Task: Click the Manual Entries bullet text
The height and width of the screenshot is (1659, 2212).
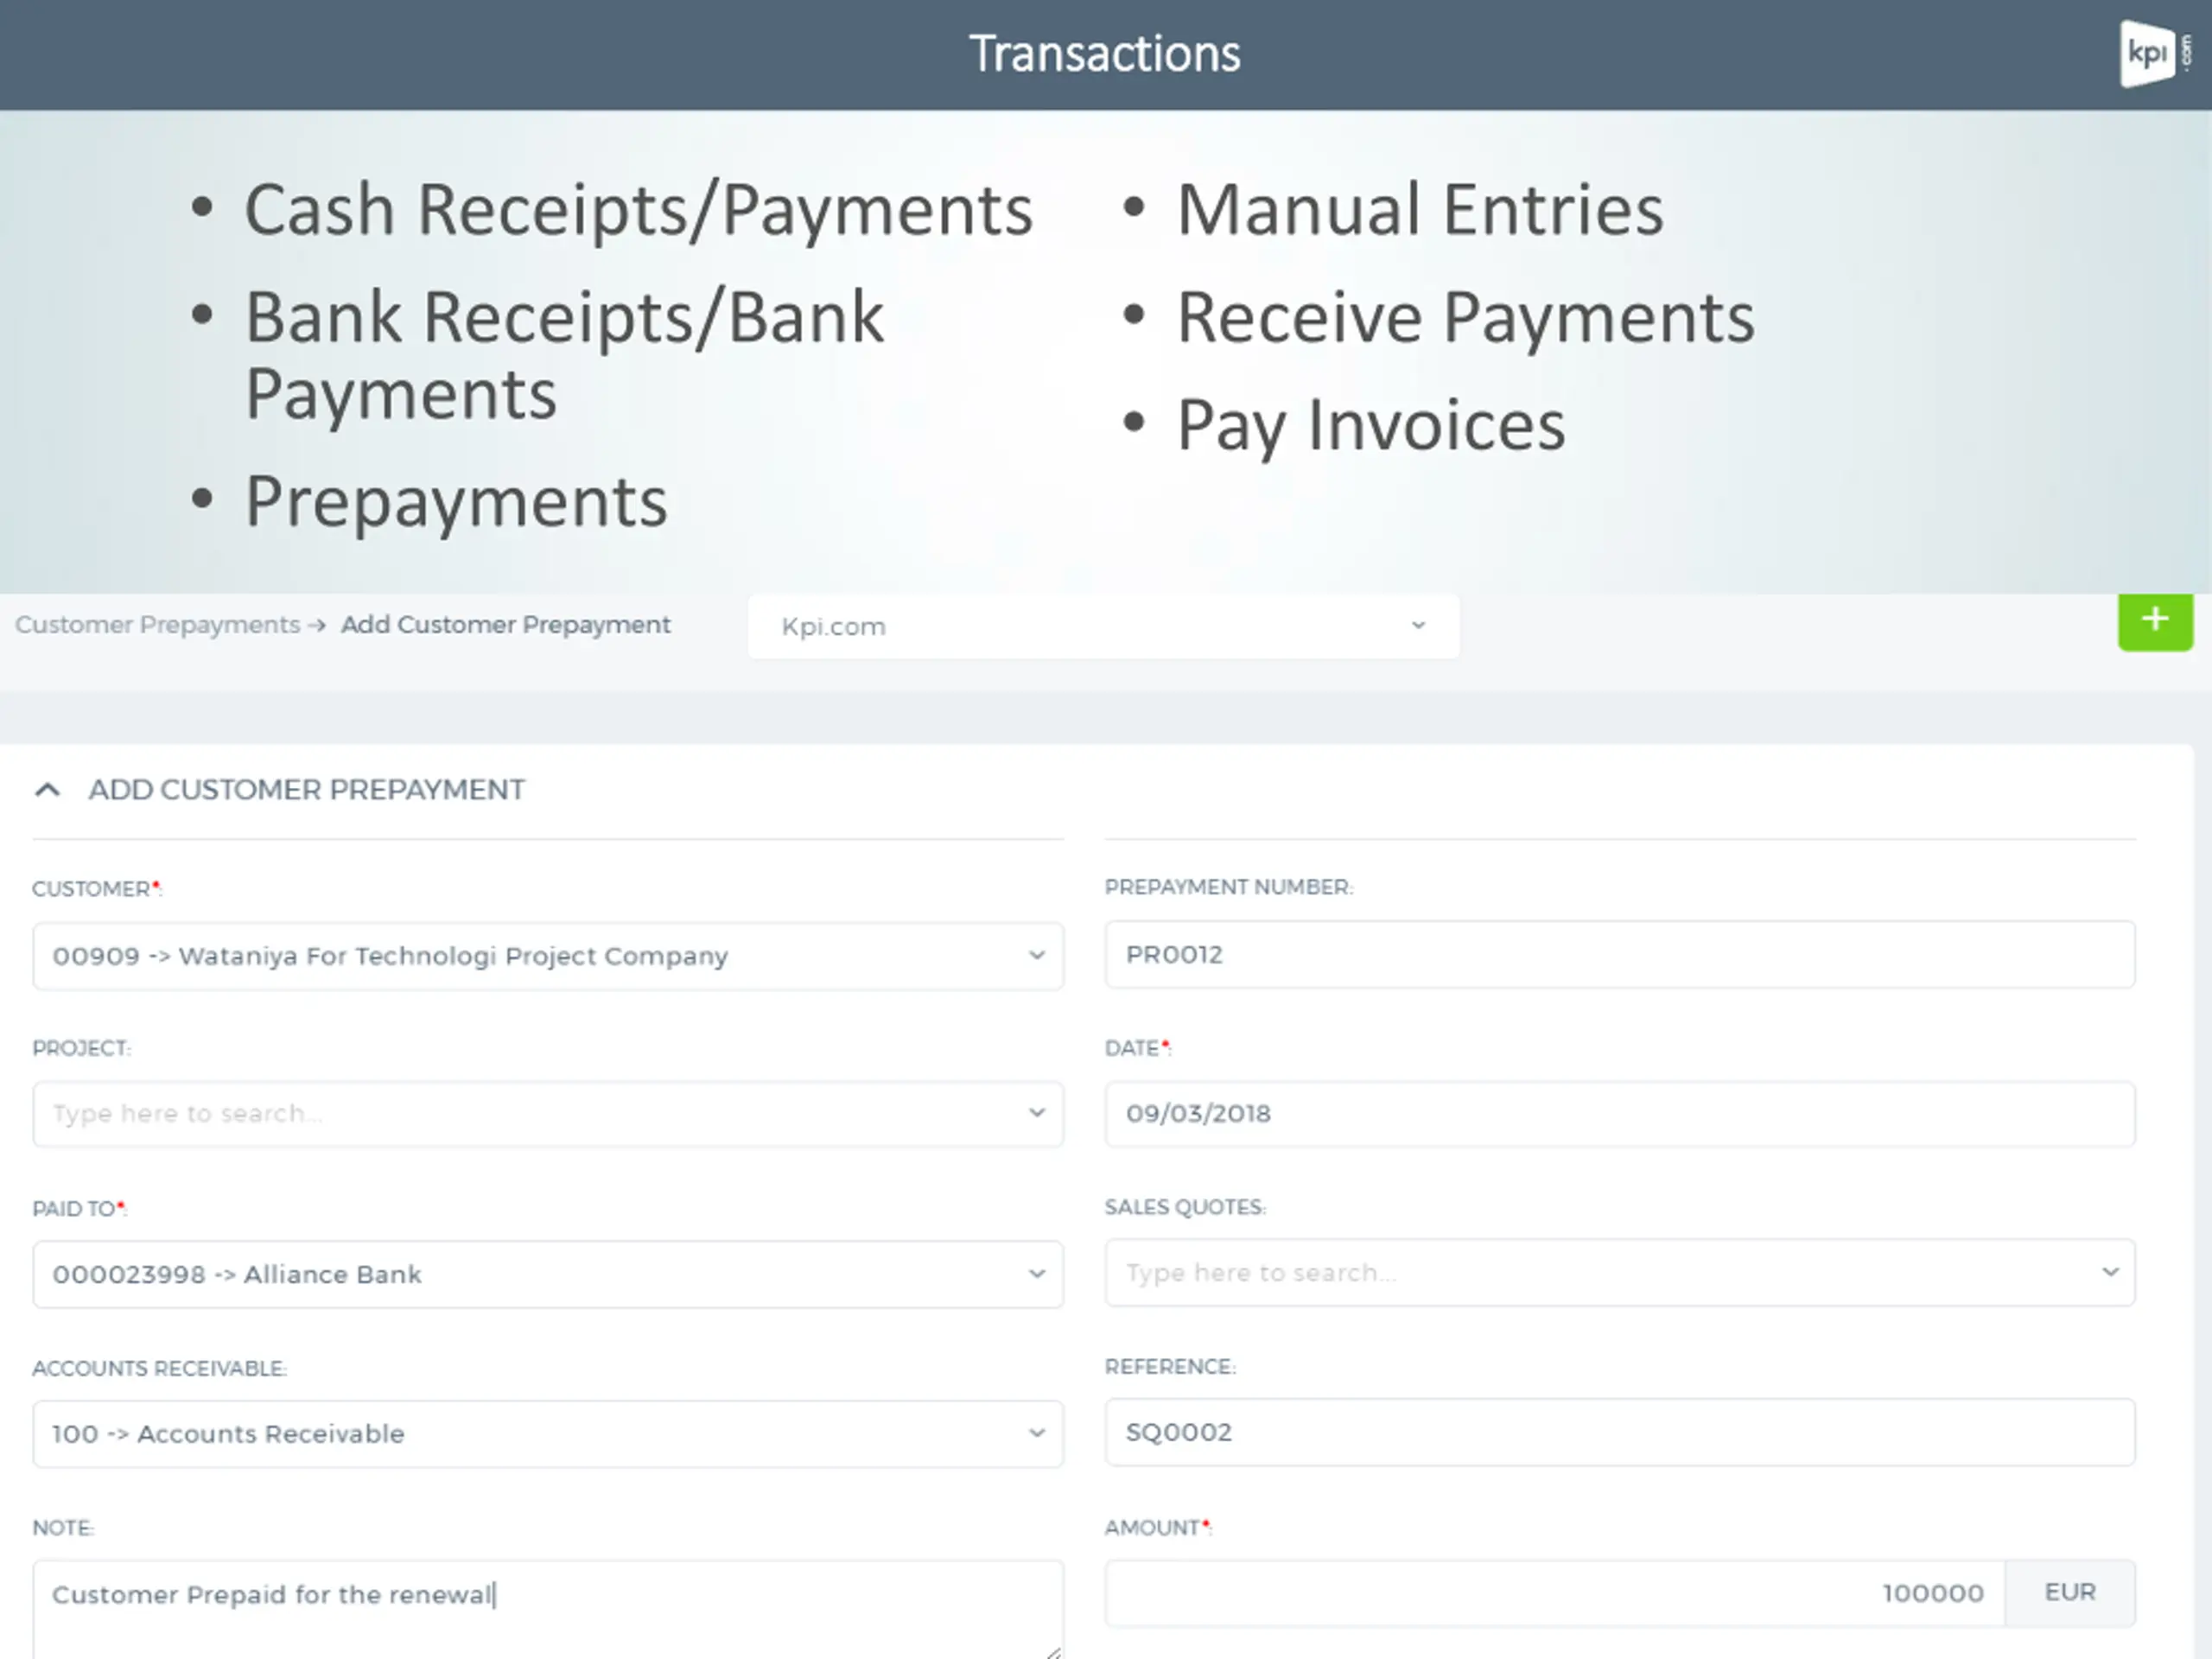Action: [1420, 210]
